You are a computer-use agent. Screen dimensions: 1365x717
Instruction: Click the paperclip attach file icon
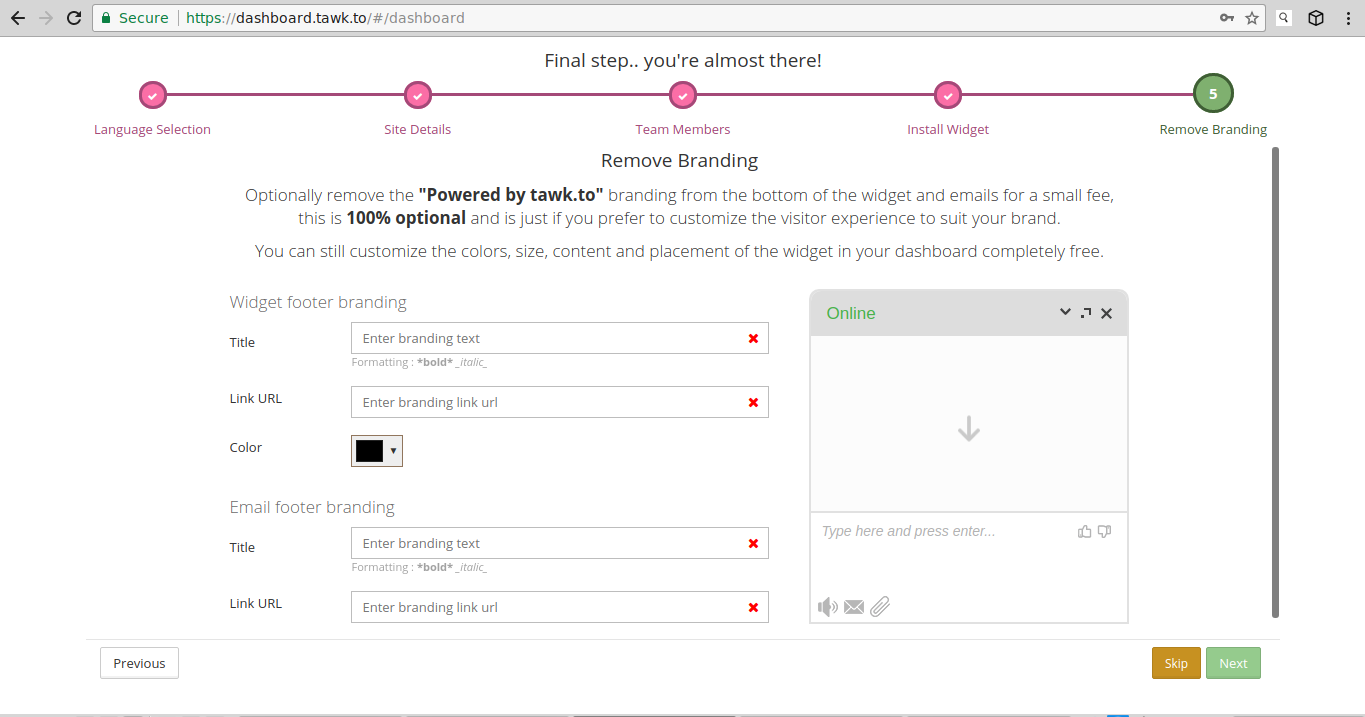pyautogui.click(x=879, y=607)
